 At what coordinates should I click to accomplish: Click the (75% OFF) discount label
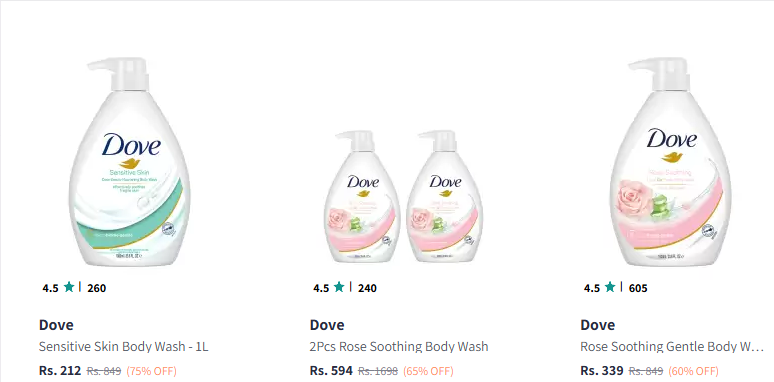[x=152, y=371]
